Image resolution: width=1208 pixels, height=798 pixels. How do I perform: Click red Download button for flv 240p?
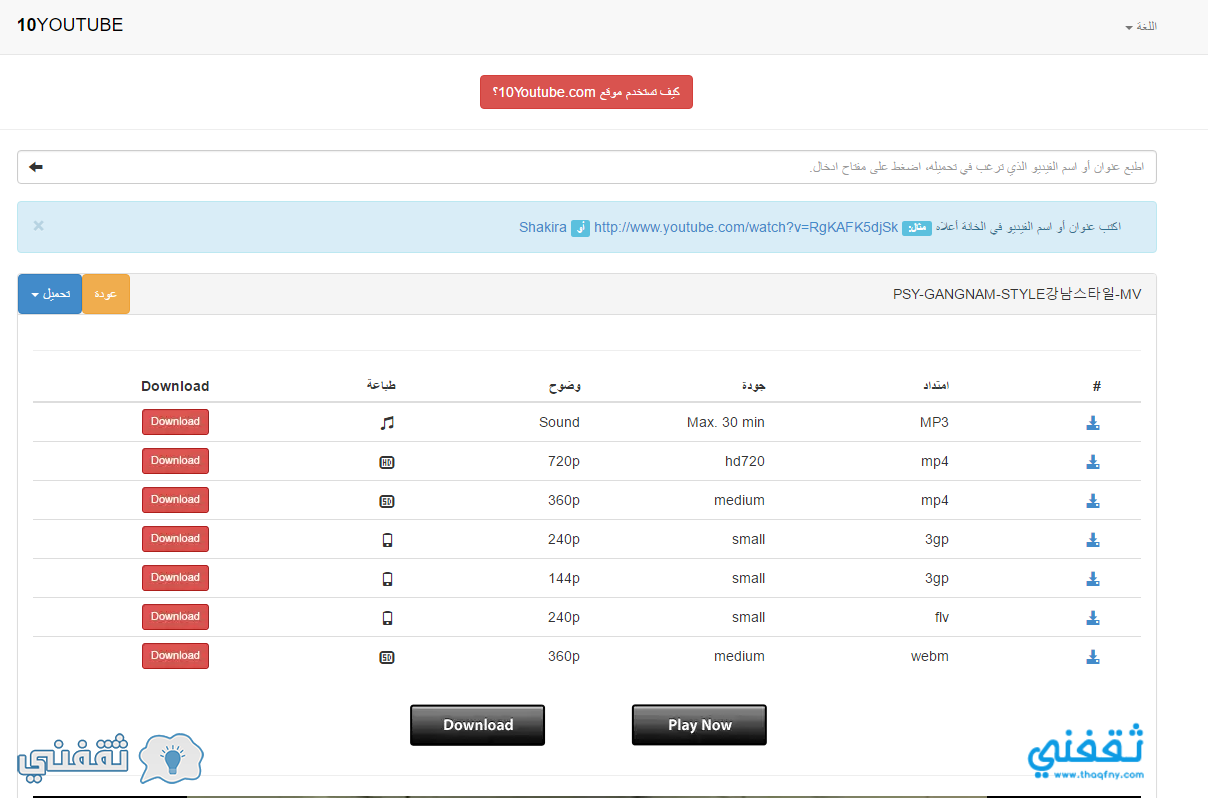(x=175, y=617)
